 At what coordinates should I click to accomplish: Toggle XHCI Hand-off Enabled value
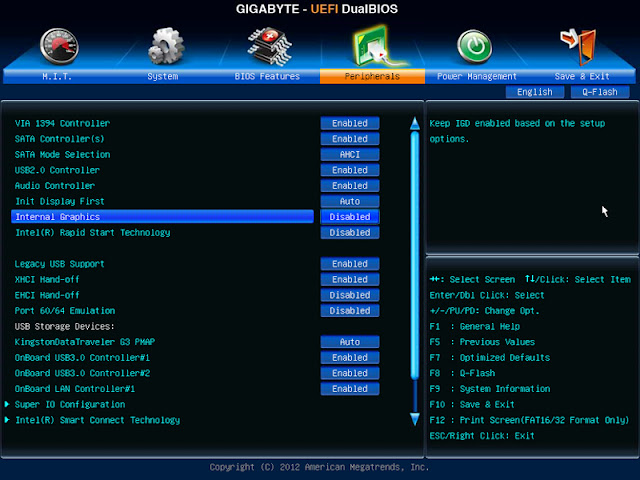[x=350, y=279]
